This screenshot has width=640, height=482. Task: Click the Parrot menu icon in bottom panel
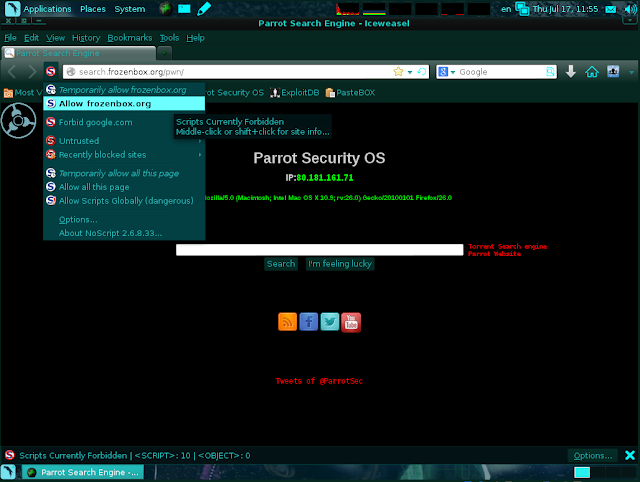9,472
